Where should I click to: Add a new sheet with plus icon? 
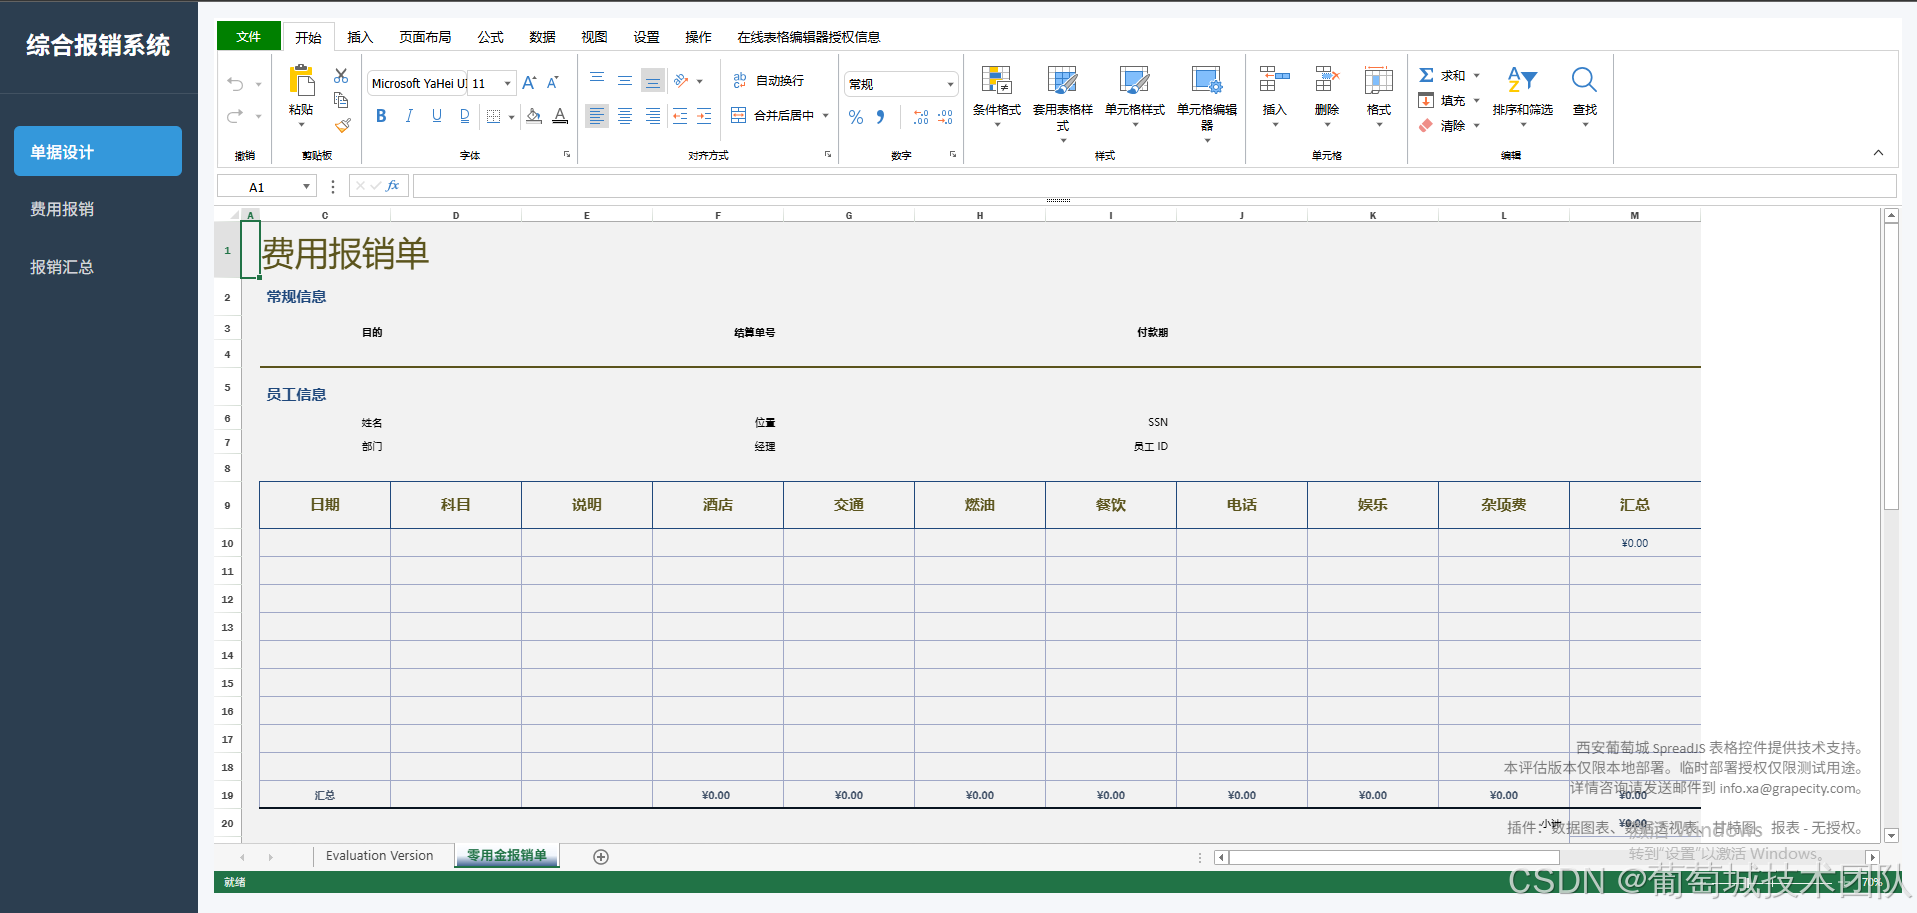[601, 857]
